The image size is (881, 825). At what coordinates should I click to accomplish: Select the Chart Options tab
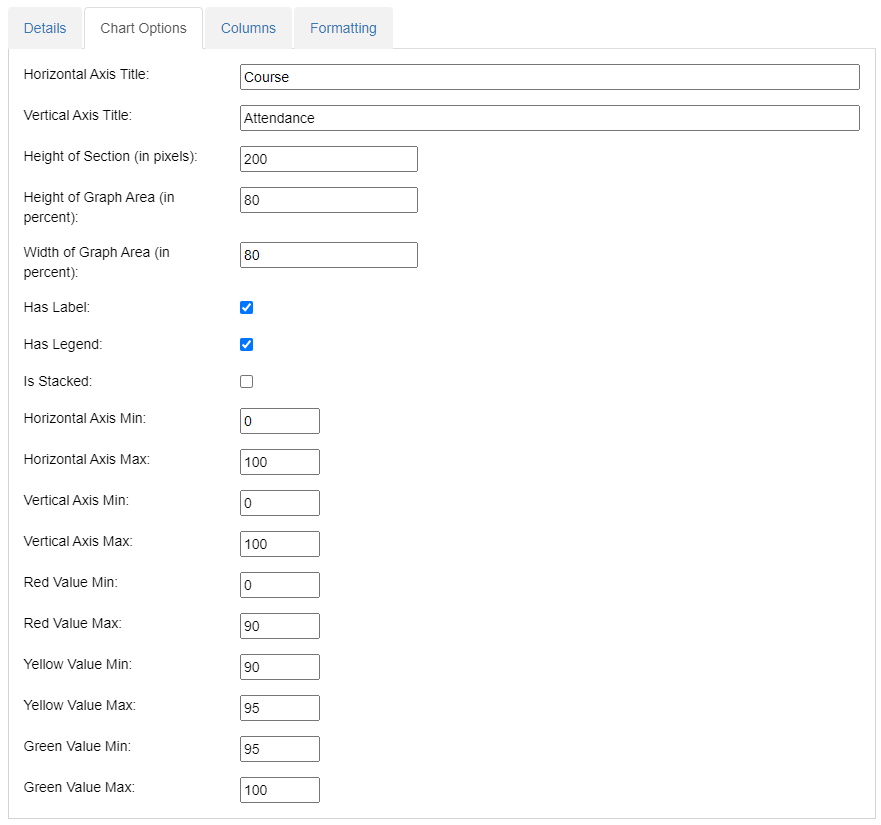click(143, 28)
